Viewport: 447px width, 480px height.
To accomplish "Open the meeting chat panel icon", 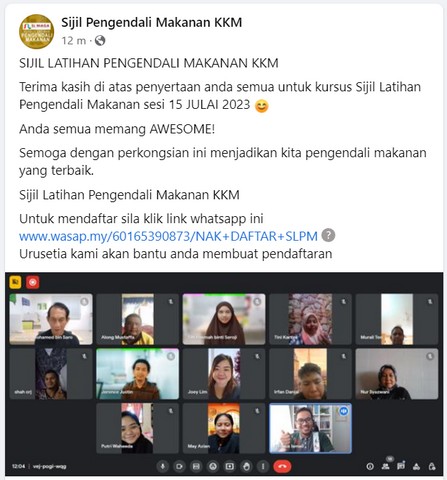I will [x=401, y=466].
